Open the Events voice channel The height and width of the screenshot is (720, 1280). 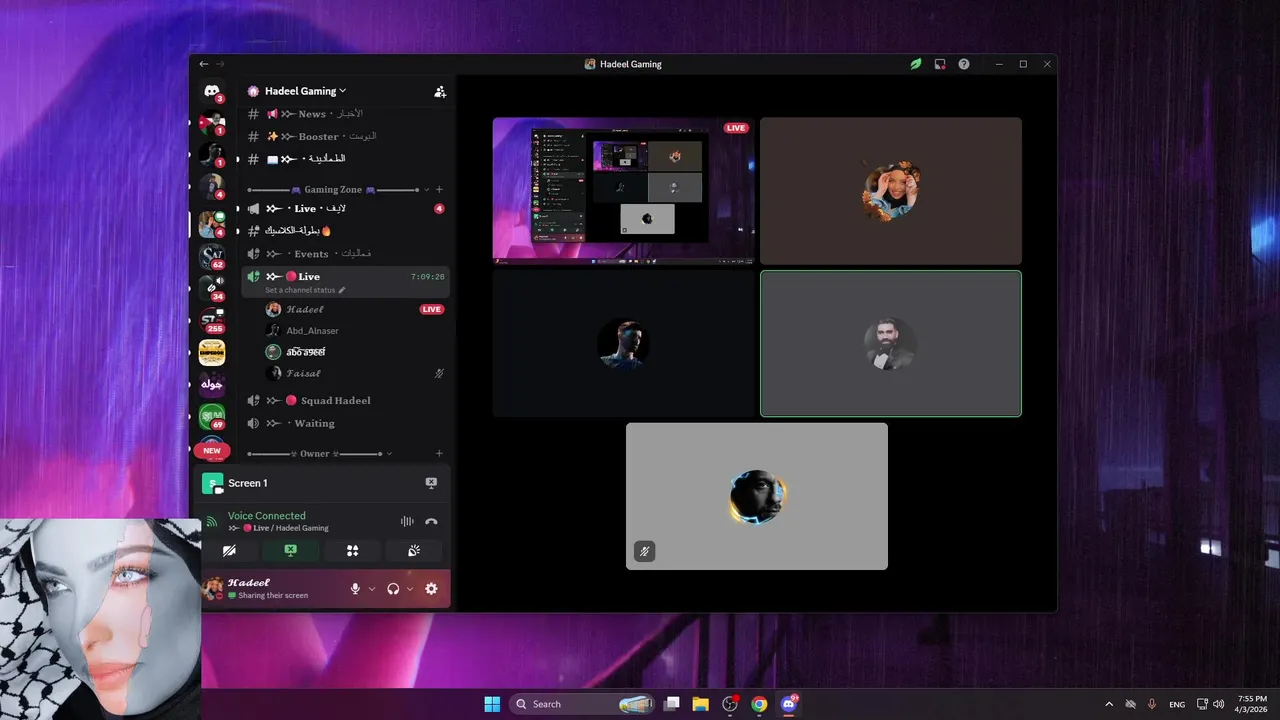click(345, 254)
